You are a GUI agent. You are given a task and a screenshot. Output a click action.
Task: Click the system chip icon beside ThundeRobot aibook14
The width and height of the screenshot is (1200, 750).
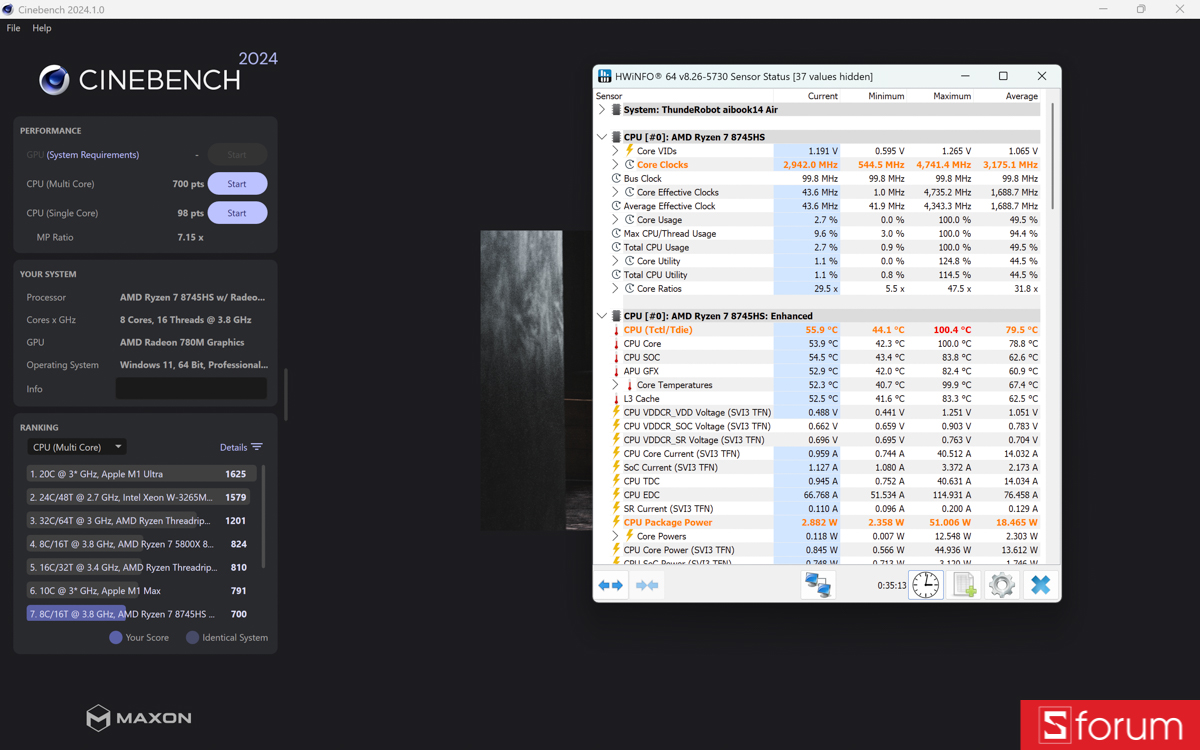click(x=616, y=110)
